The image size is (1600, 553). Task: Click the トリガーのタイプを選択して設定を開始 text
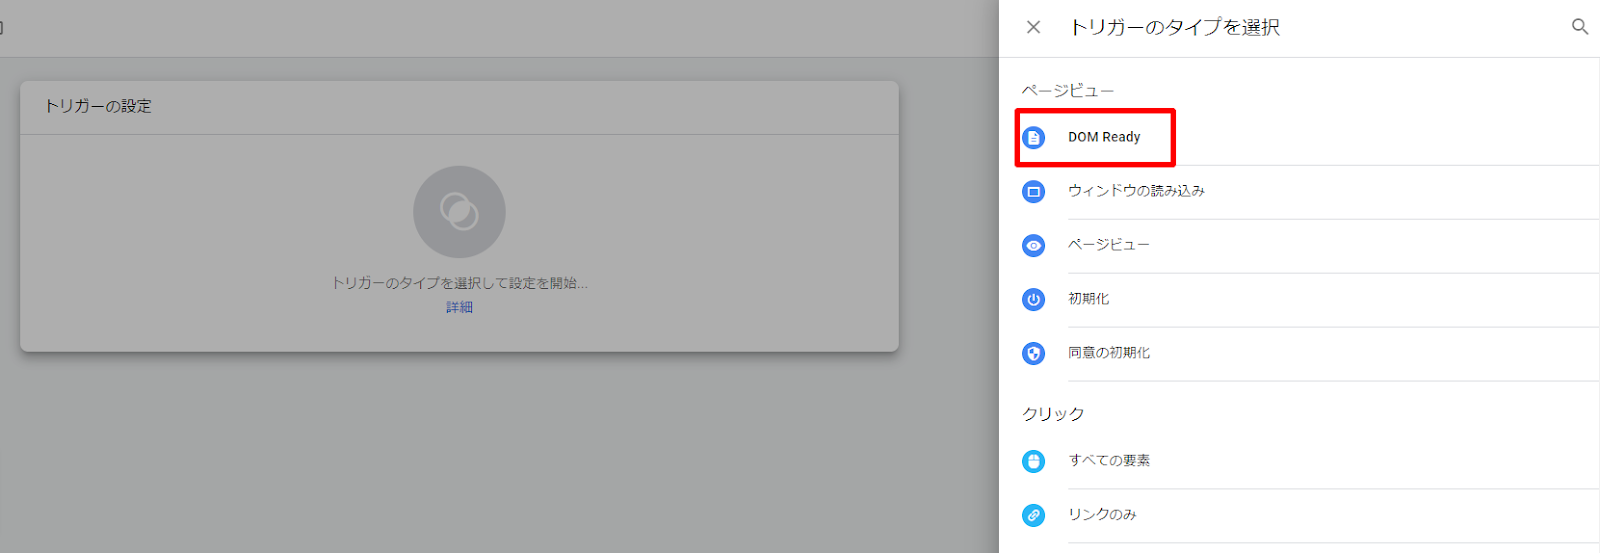459,283
